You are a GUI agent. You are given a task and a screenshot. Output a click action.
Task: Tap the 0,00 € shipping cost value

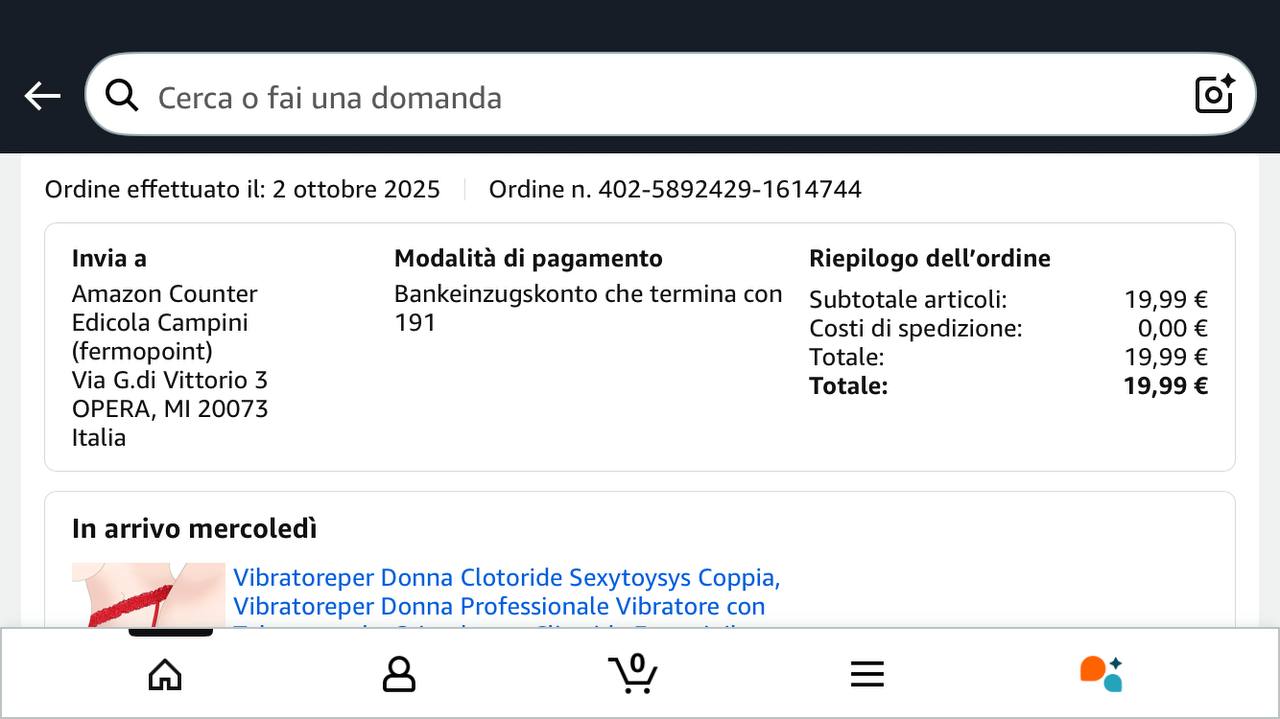point(1173,328)
